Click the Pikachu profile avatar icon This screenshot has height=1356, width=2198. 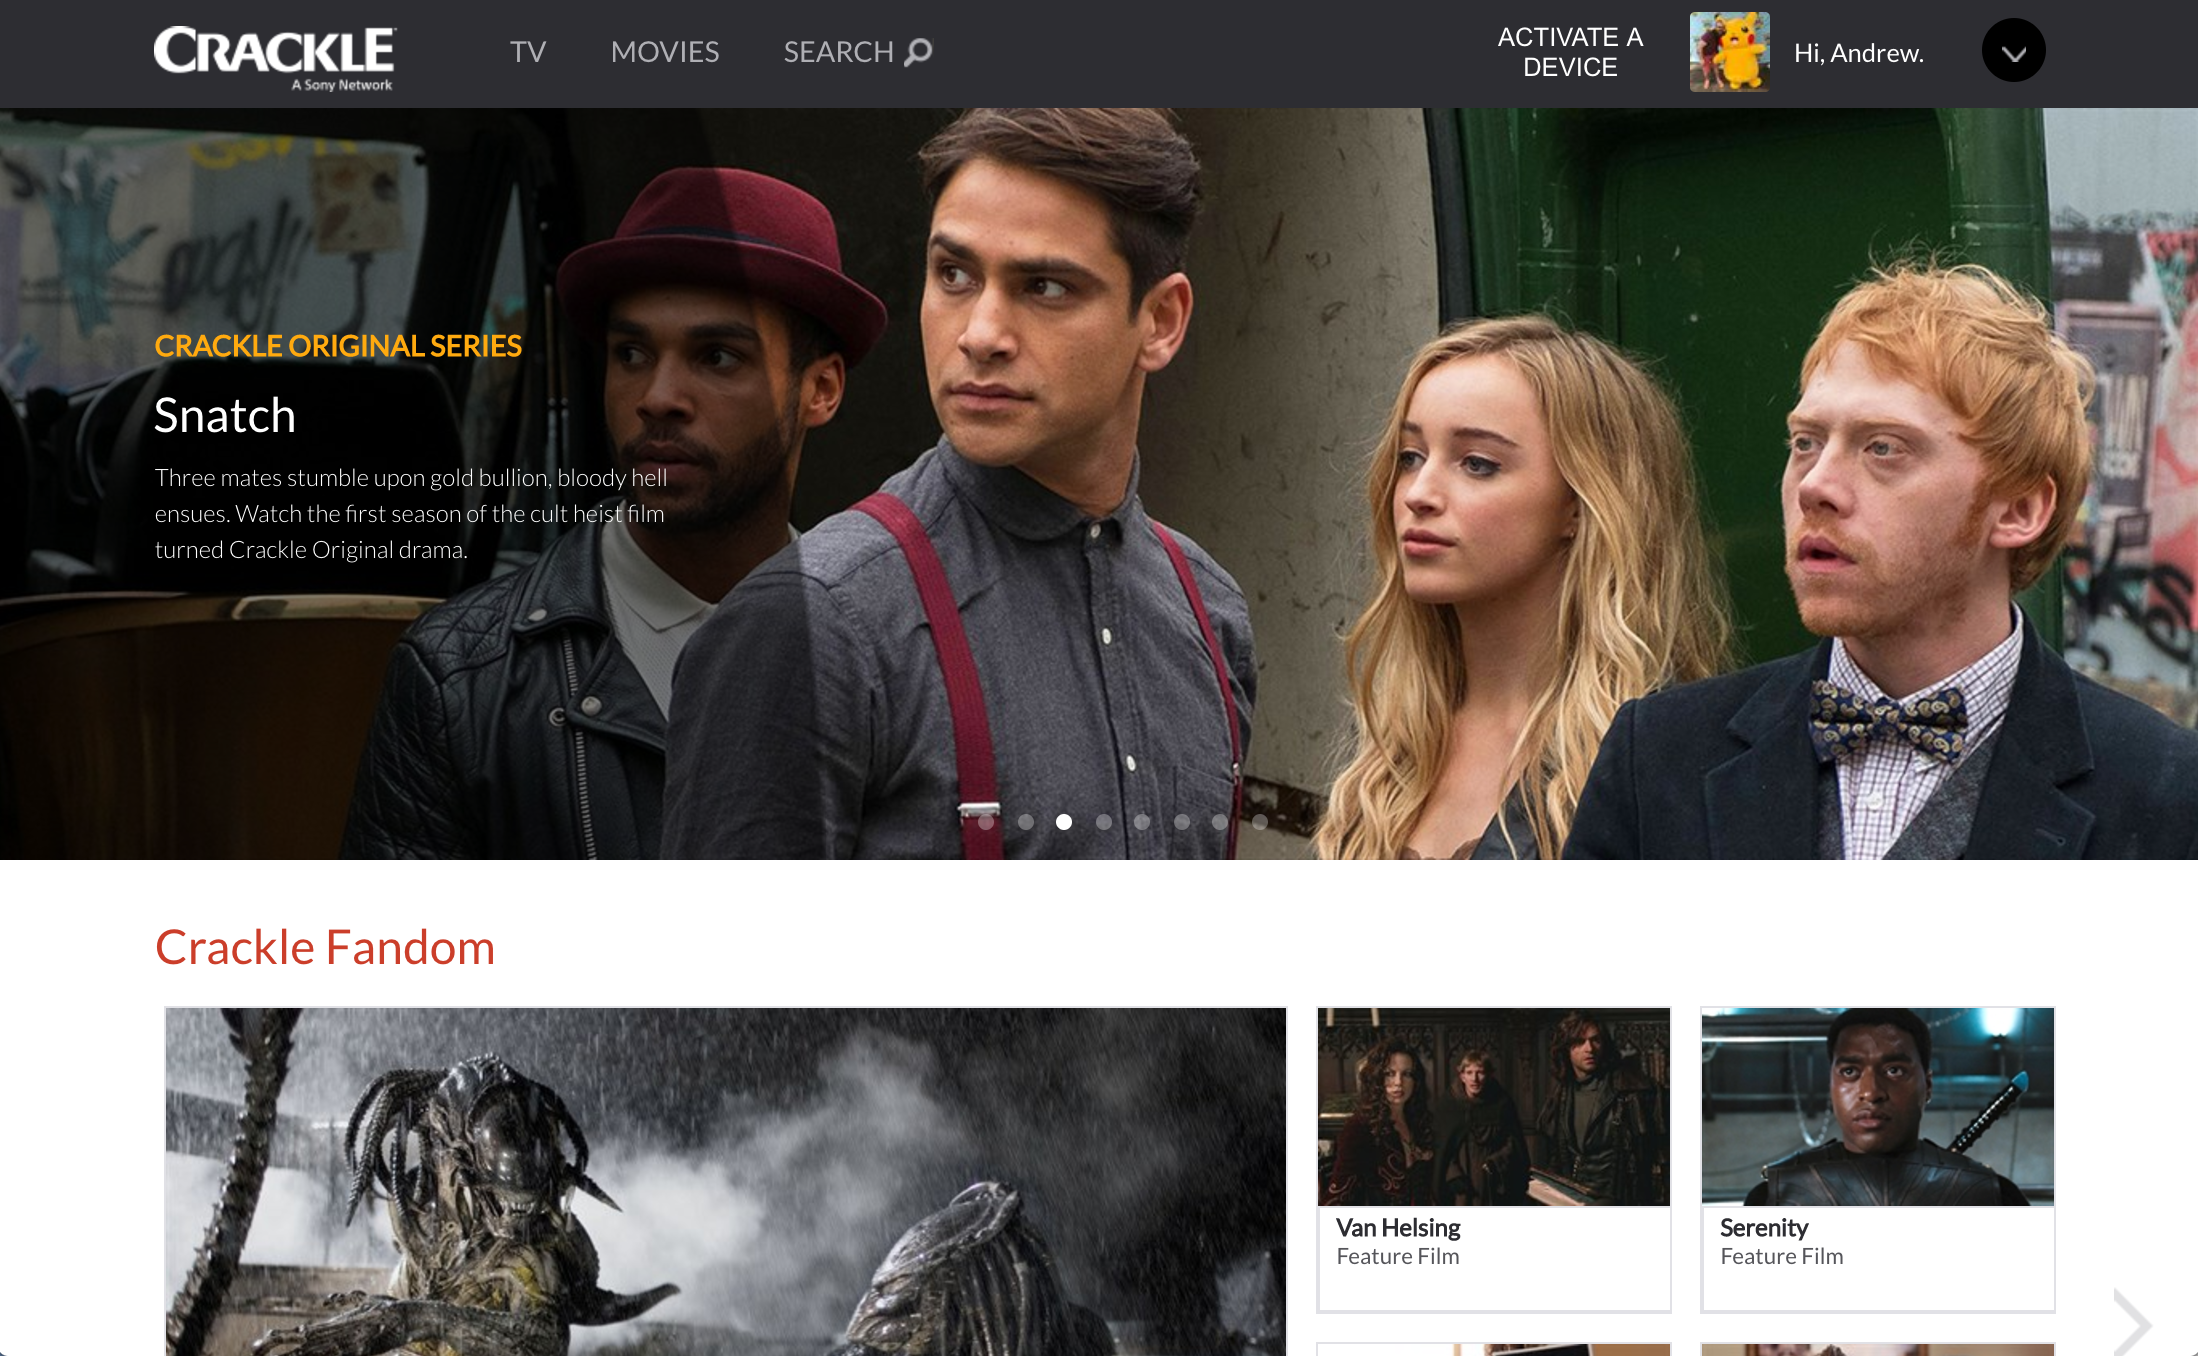tap(1727, 52)
